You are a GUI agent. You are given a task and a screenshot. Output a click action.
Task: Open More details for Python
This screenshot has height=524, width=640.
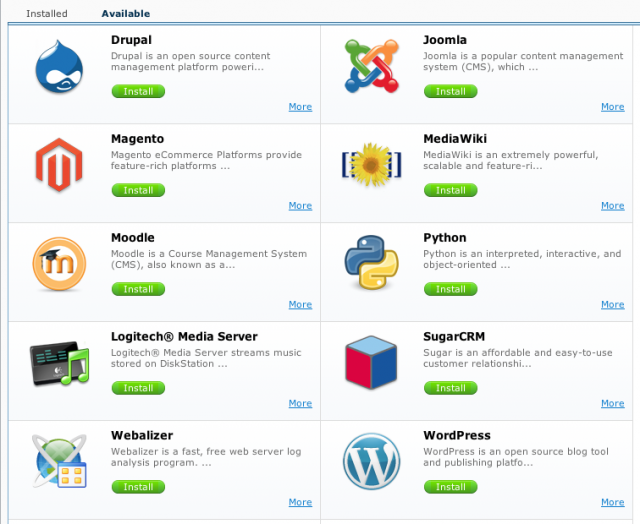coord(613,304)
